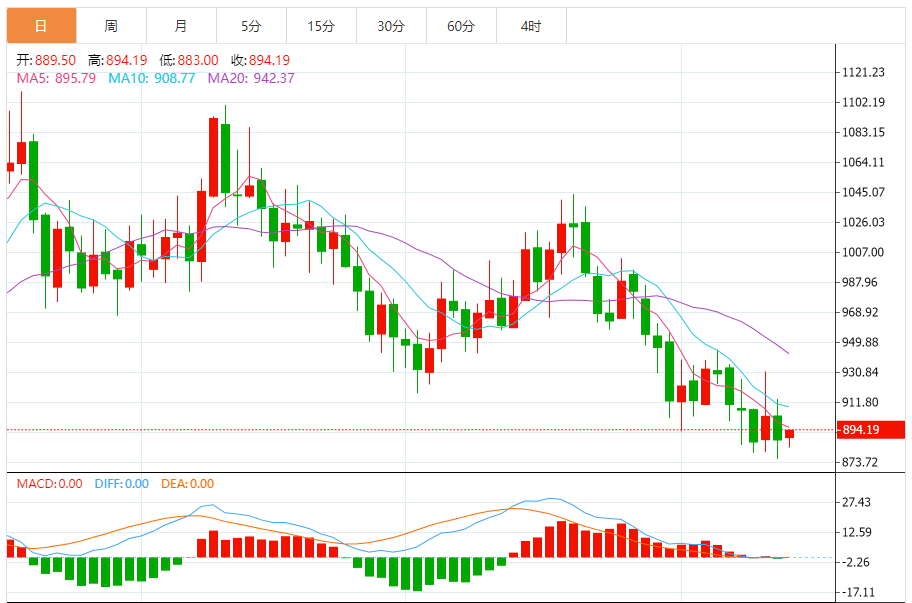Screen dimensions: 912x603
Task: Switch to the 月 monthly tab
Action: coord(181,26)
